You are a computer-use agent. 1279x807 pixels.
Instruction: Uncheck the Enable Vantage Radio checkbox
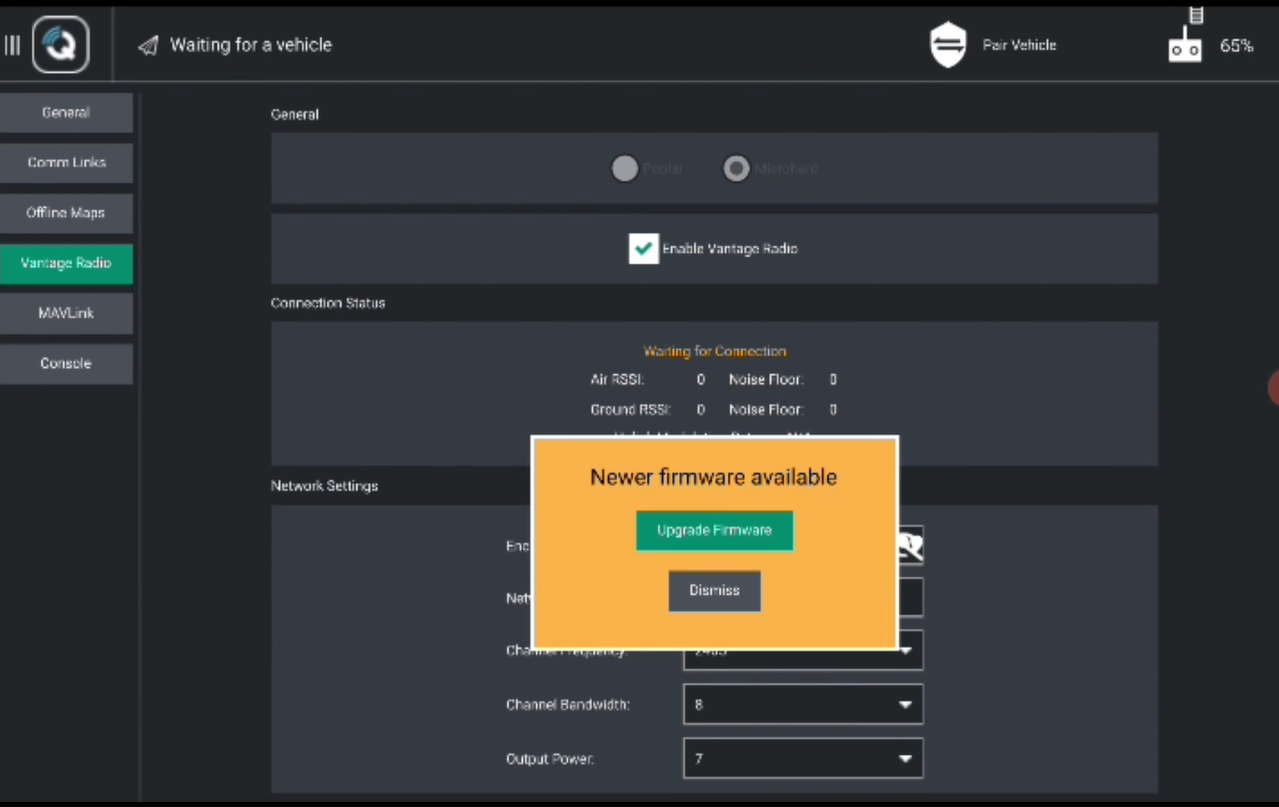pyautogui.click(x=643, y=249)
